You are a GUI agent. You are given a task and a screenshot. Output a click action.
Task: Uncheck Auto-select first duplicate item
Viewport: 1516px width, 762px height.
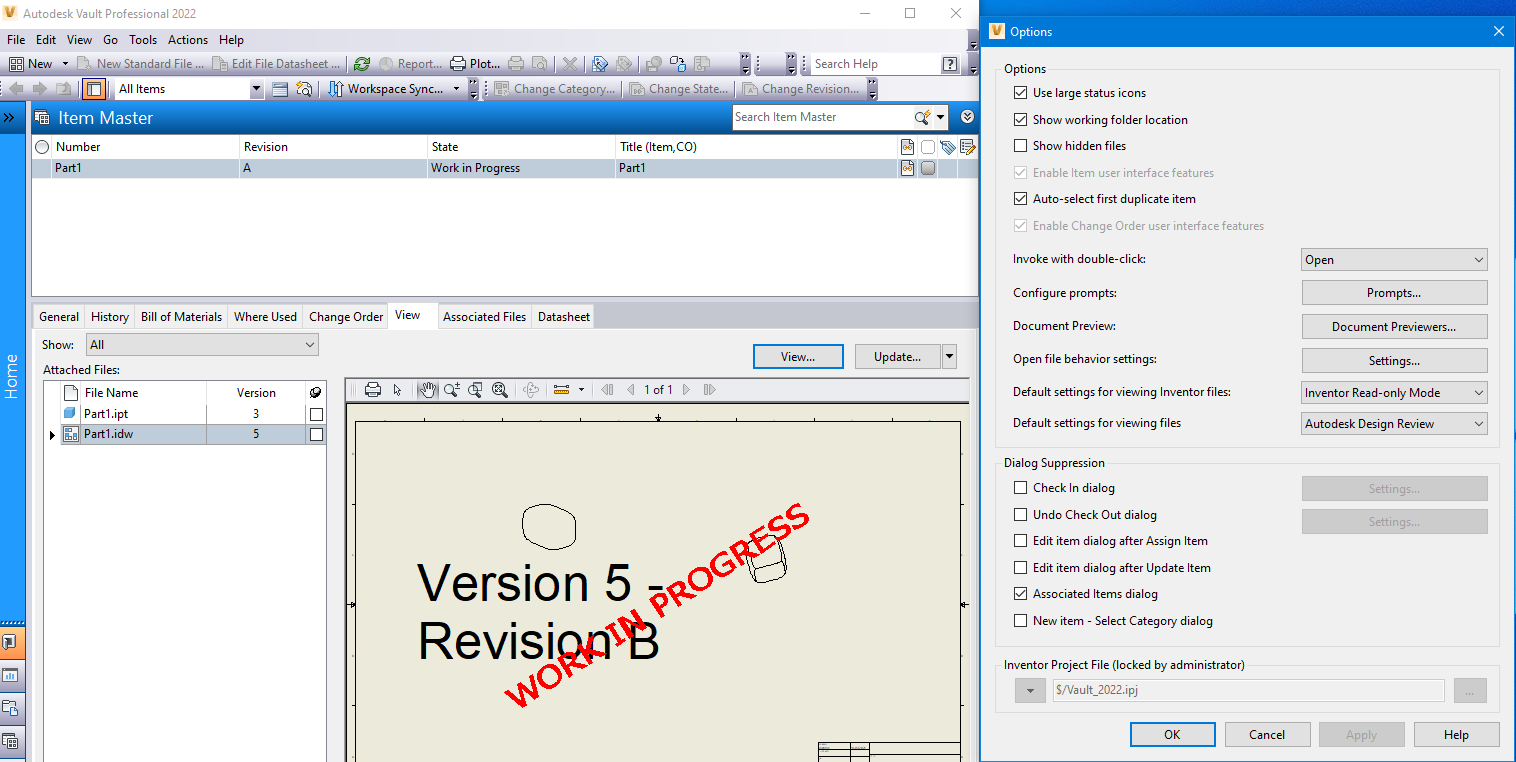click(1021, 199)
